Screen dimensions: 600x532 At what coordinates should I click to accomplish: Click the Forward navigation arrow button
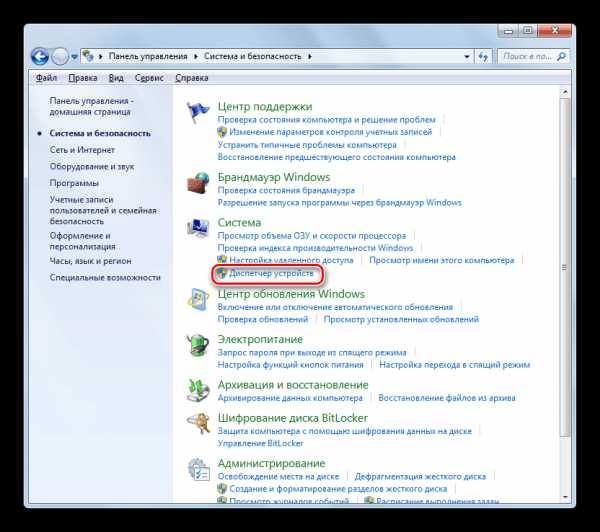tap(60, 57)
